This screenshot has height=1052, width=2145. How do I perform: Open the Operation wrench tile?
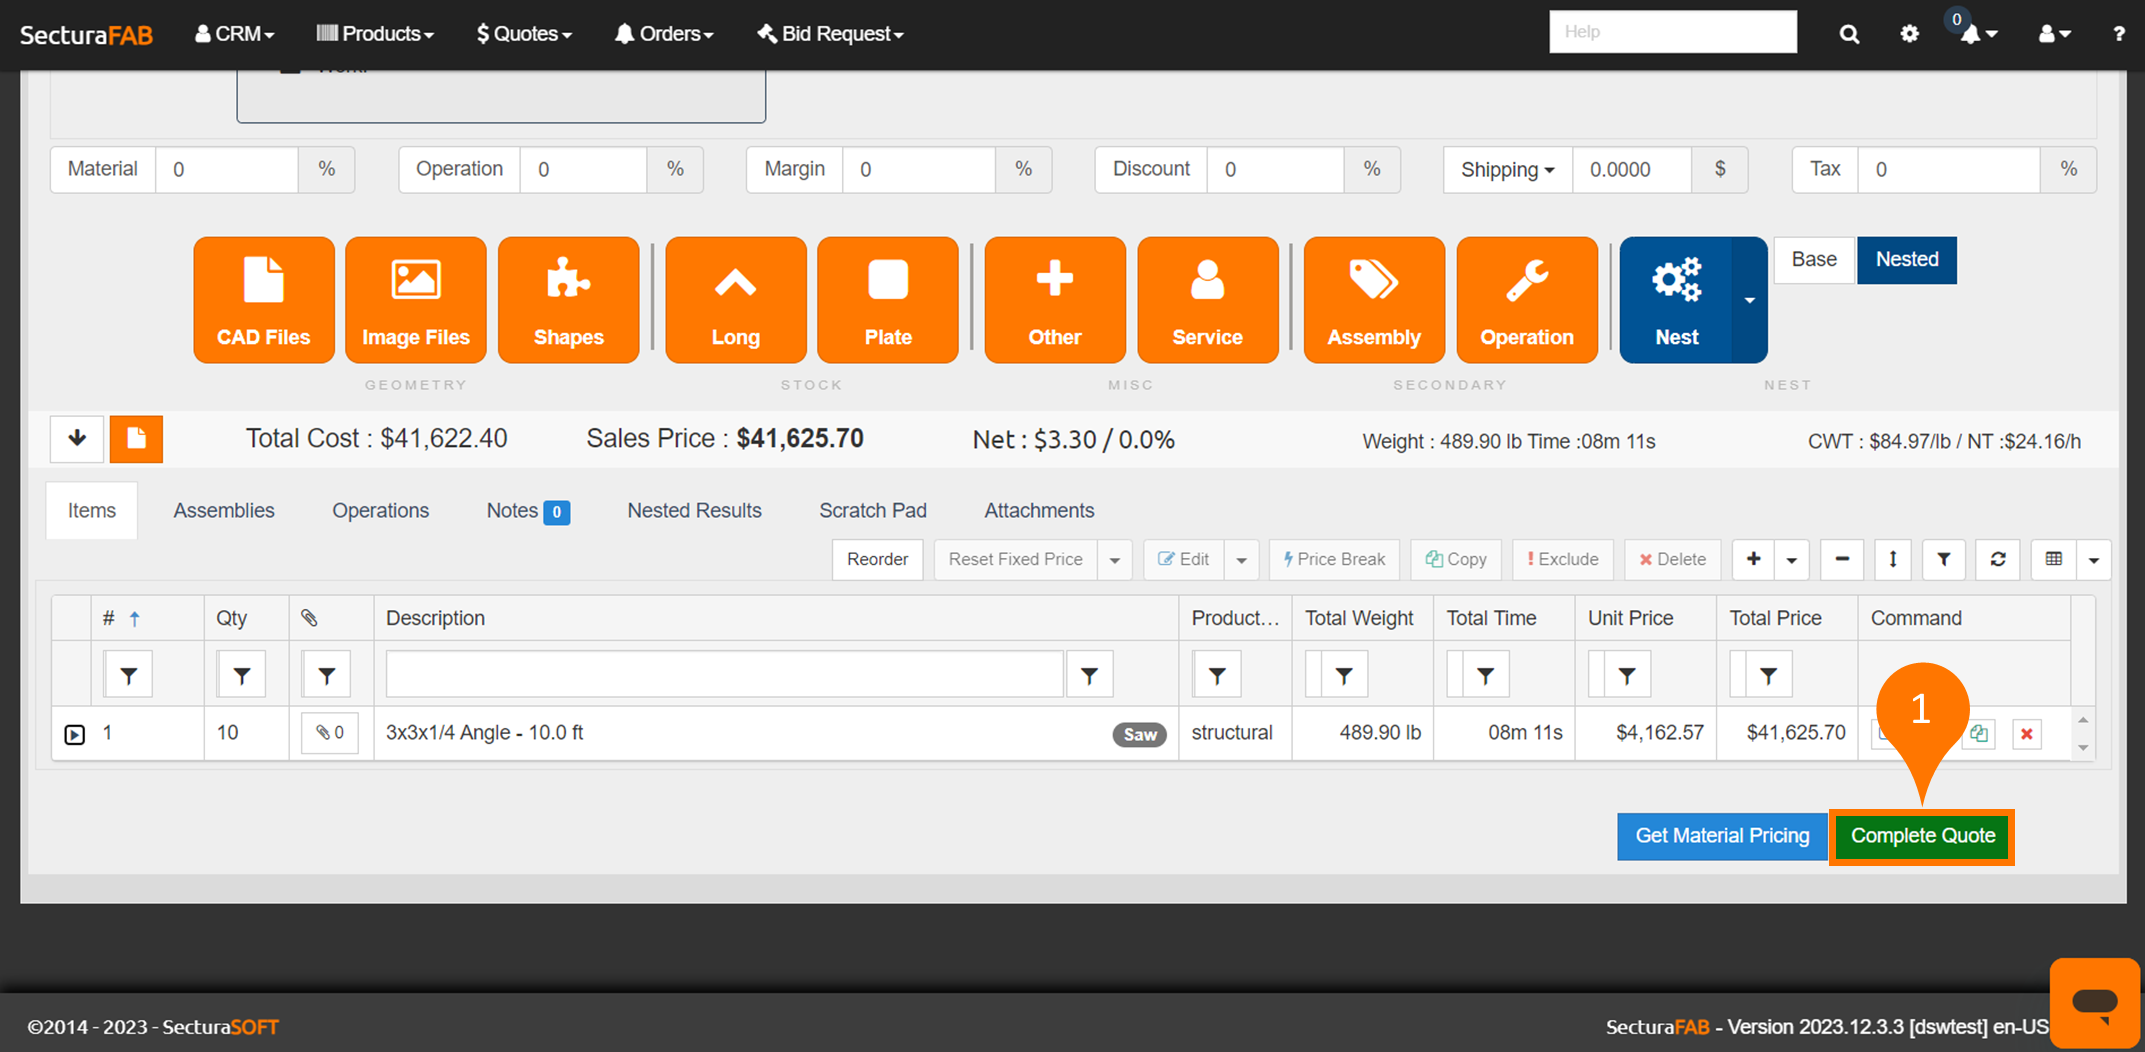pos(1526,300)
